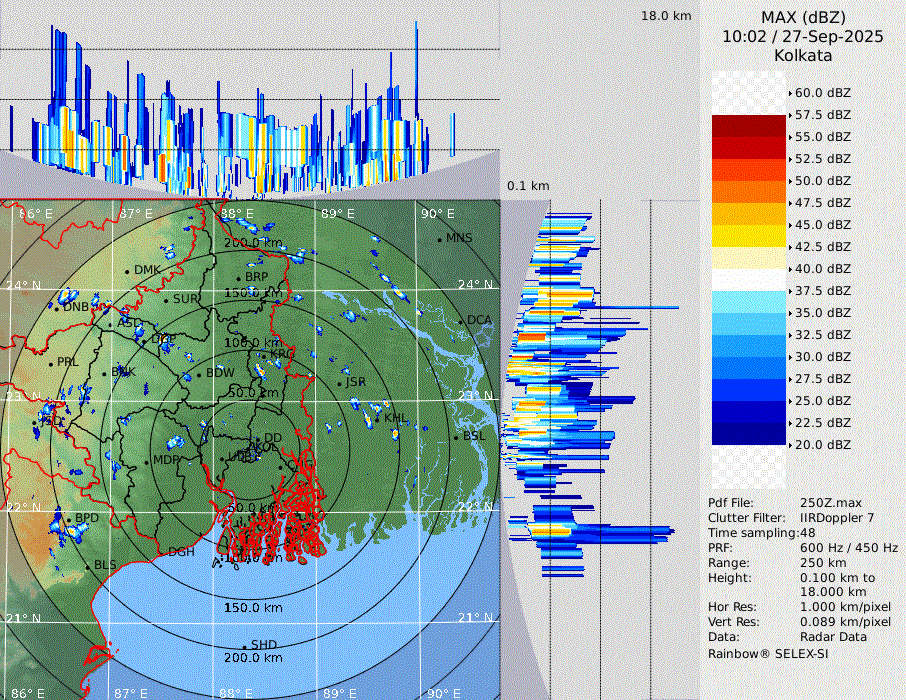Click the JSR station marker
The width and height of the screenshot is (906, 700).
340,383
